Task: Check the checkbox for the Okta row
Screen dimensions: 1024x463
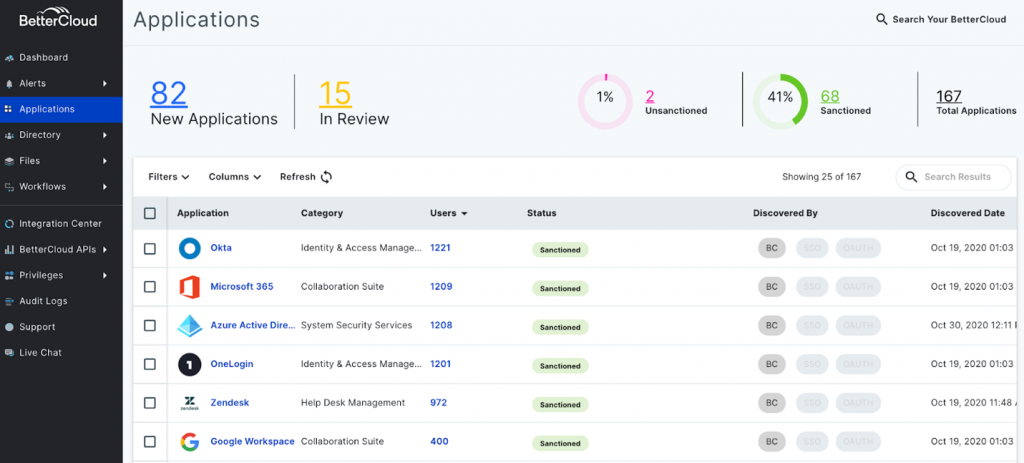Action: 150,249
